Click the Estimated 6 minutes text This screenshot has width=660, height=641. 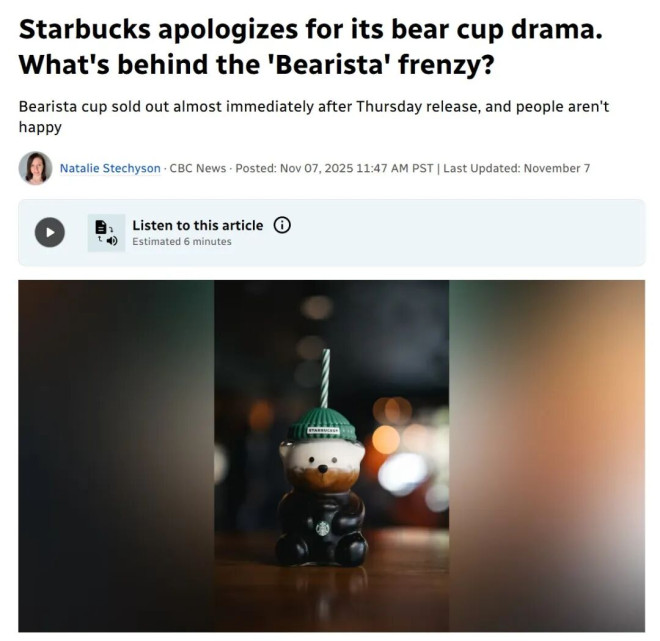[x=182, y=242]
